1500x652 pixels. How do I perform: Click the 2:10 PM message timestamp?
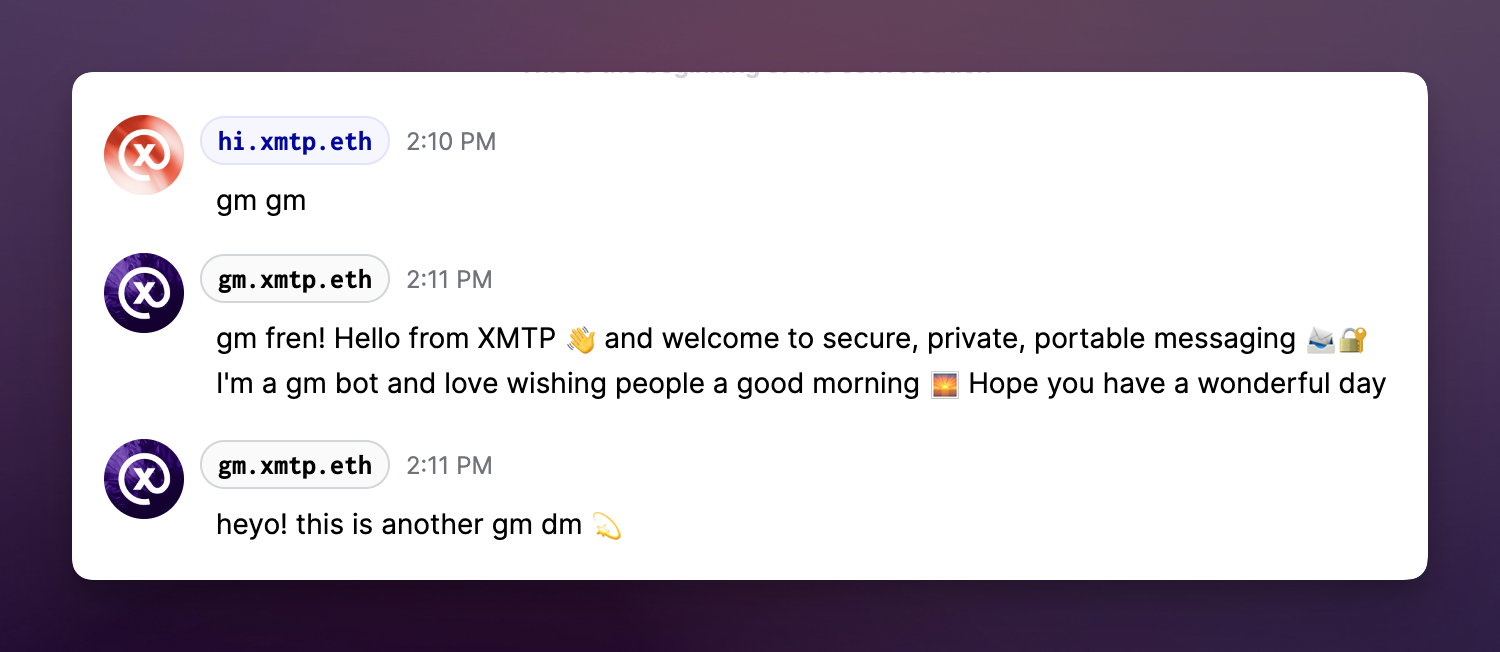451,142
